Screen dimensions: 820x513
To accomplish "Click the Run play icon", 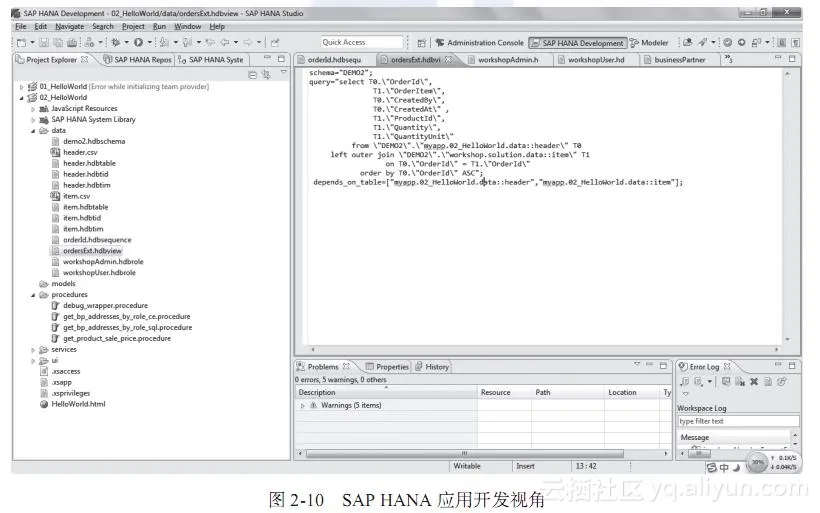I will [x=138, y=43].
